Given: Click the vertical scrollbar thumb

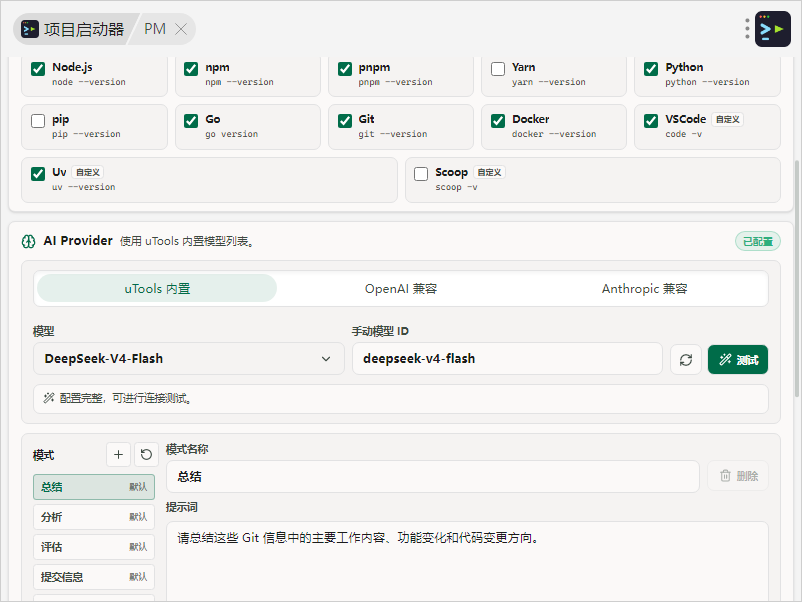Looking at the screenshot, I should 797,279.
